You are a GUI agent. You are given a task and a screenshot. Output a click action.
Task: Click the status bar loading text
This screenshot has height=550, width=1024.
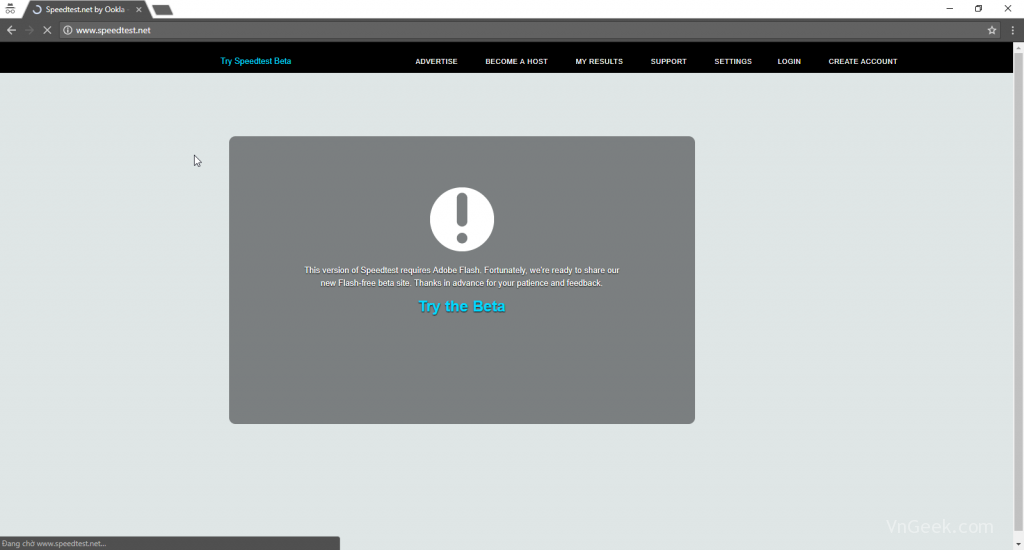54,543
